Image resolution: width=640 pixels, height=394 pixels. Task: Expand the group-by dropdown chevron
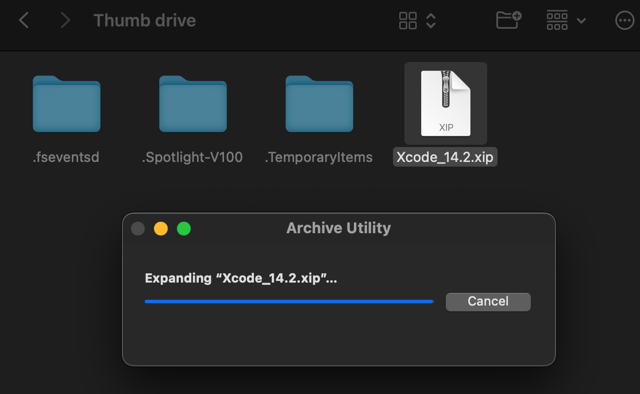(581, 20)
